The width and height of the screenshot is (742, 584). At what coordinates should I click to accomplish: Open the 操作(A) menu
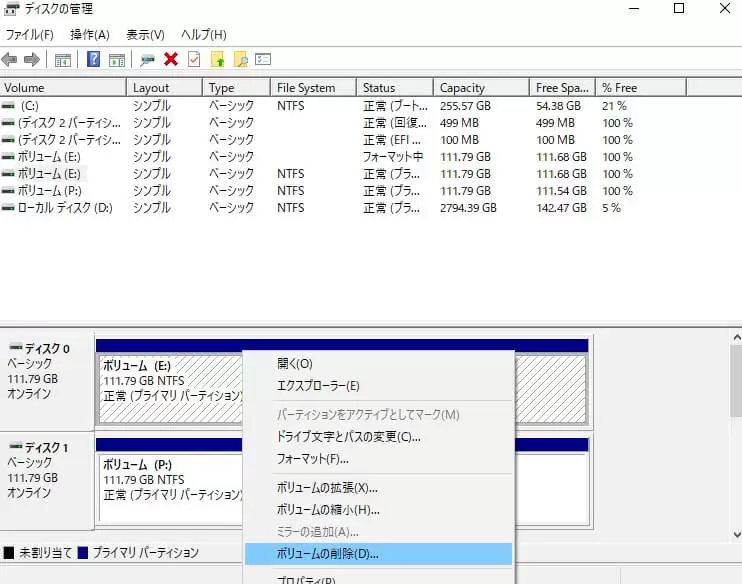pyautogui.click(x=90, y=35)
